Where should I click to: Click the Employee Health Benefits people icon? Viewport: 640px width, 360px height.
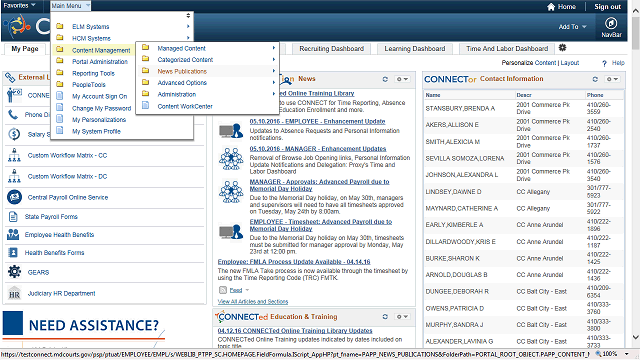(x=13, y=234)
